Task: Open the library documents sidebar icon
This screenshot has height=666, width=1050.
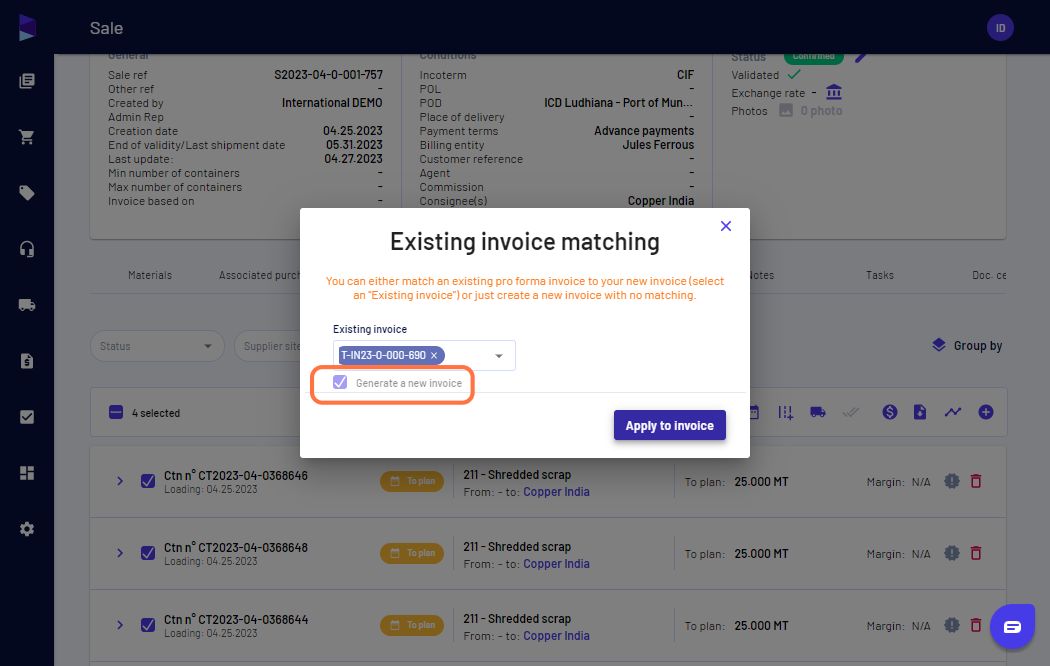Action: (27, 81)
